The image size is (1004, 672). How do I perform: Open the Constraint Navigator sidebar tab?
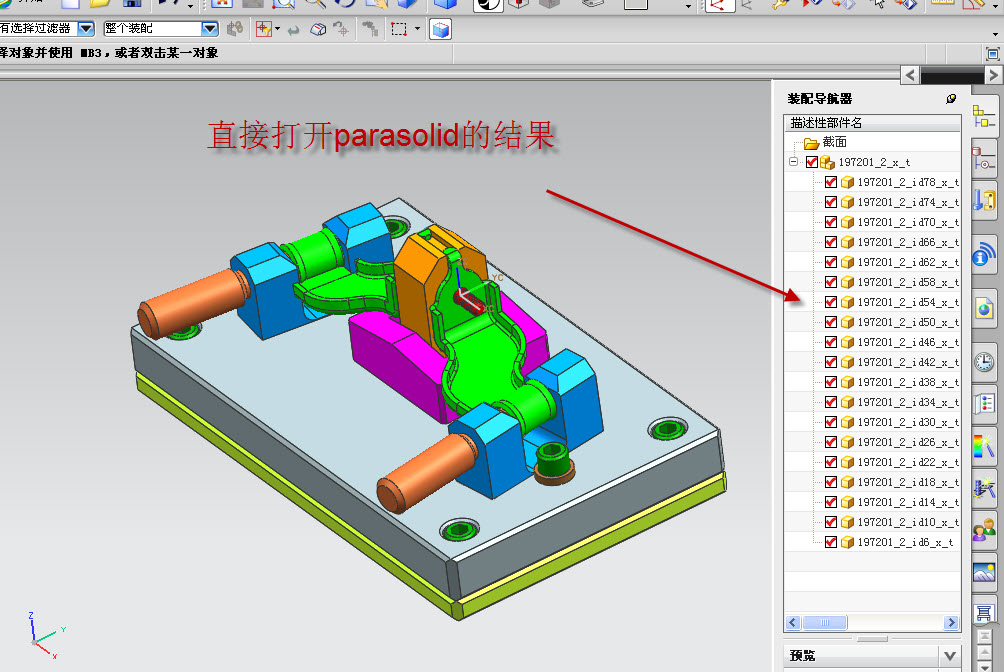(984, 157)
